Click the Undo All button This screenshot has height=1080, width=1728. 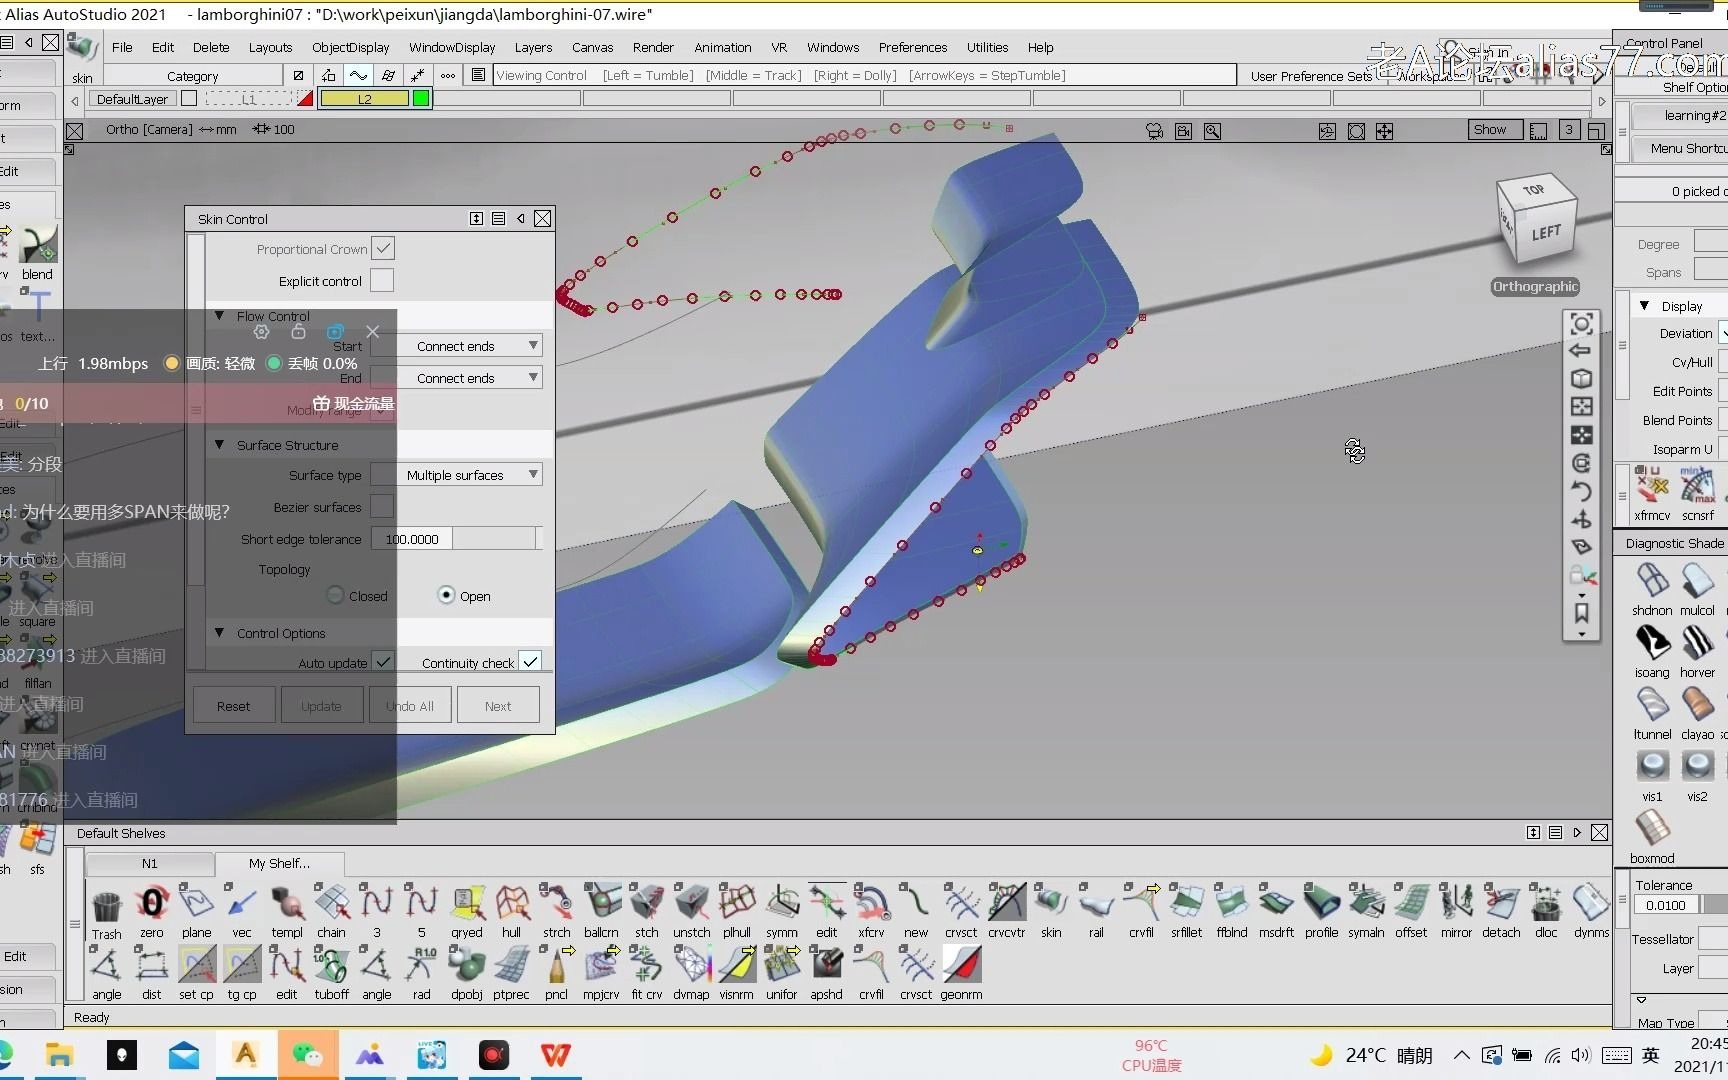(x=410, y=705)
